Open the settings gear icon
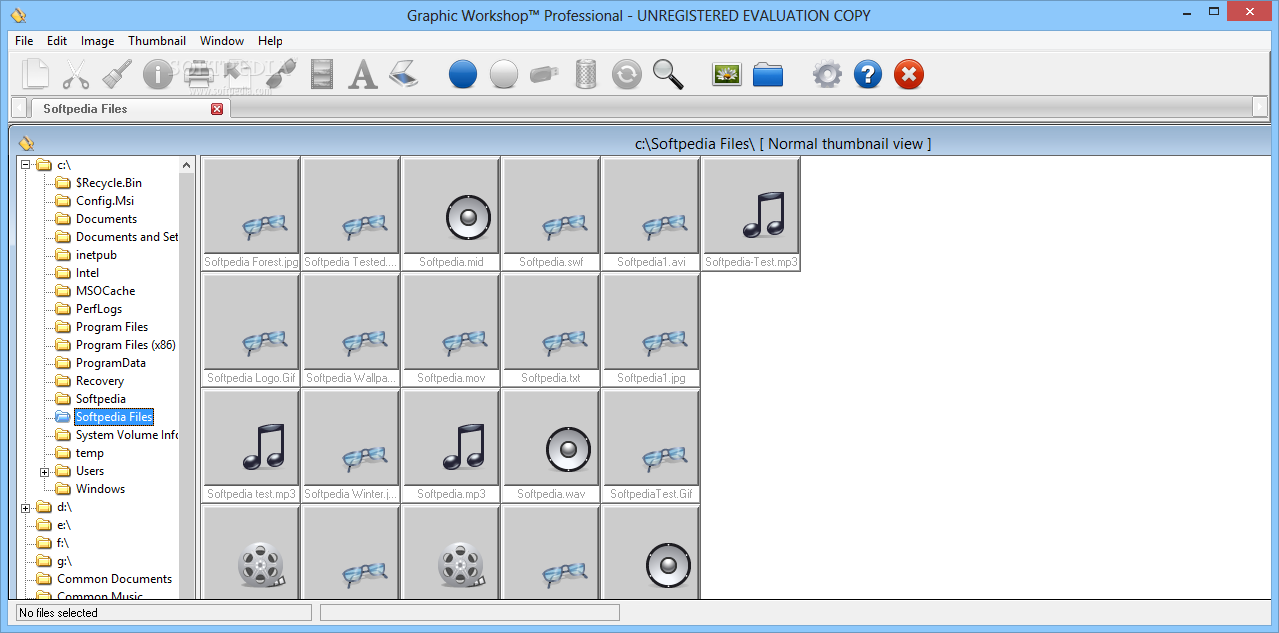This screenshot has height=633, width=1279. pos(827,74)
